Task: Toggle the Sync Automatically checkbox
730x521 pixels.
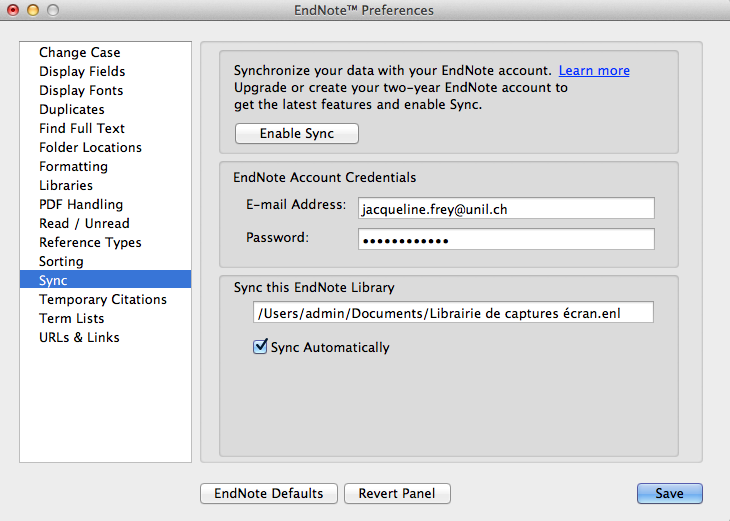Action: [261, 348]
